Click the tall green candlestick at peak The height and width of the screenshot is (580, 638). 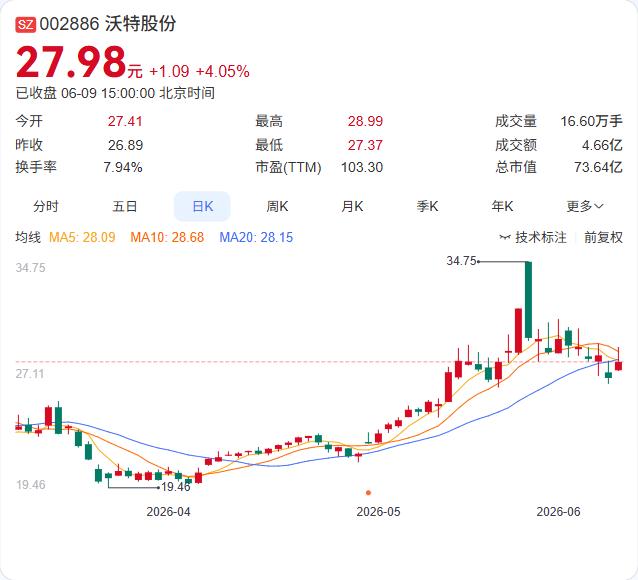[x=528, y=300]
